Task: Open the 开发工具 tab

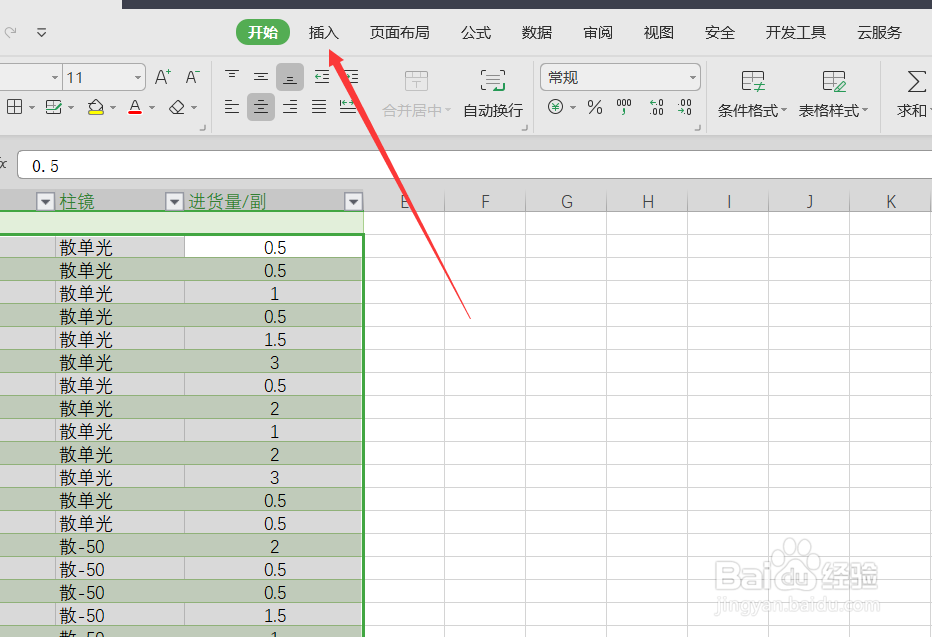Action: click(795, 33)
